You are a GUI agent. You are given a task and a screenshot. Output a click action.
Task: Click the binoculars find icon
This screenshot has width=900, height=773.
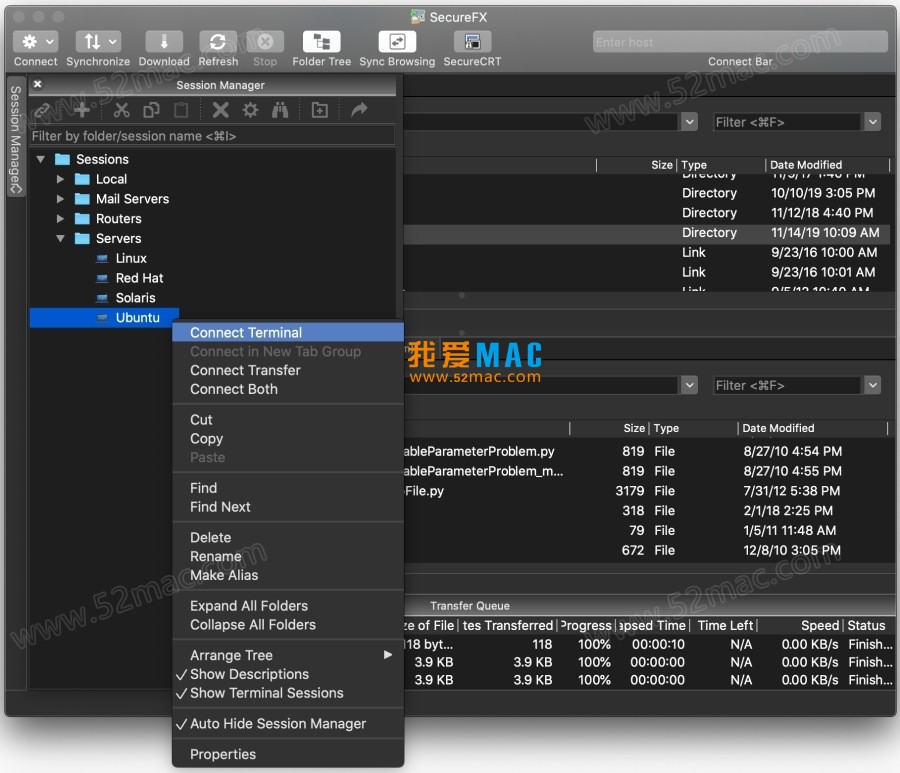280,110
